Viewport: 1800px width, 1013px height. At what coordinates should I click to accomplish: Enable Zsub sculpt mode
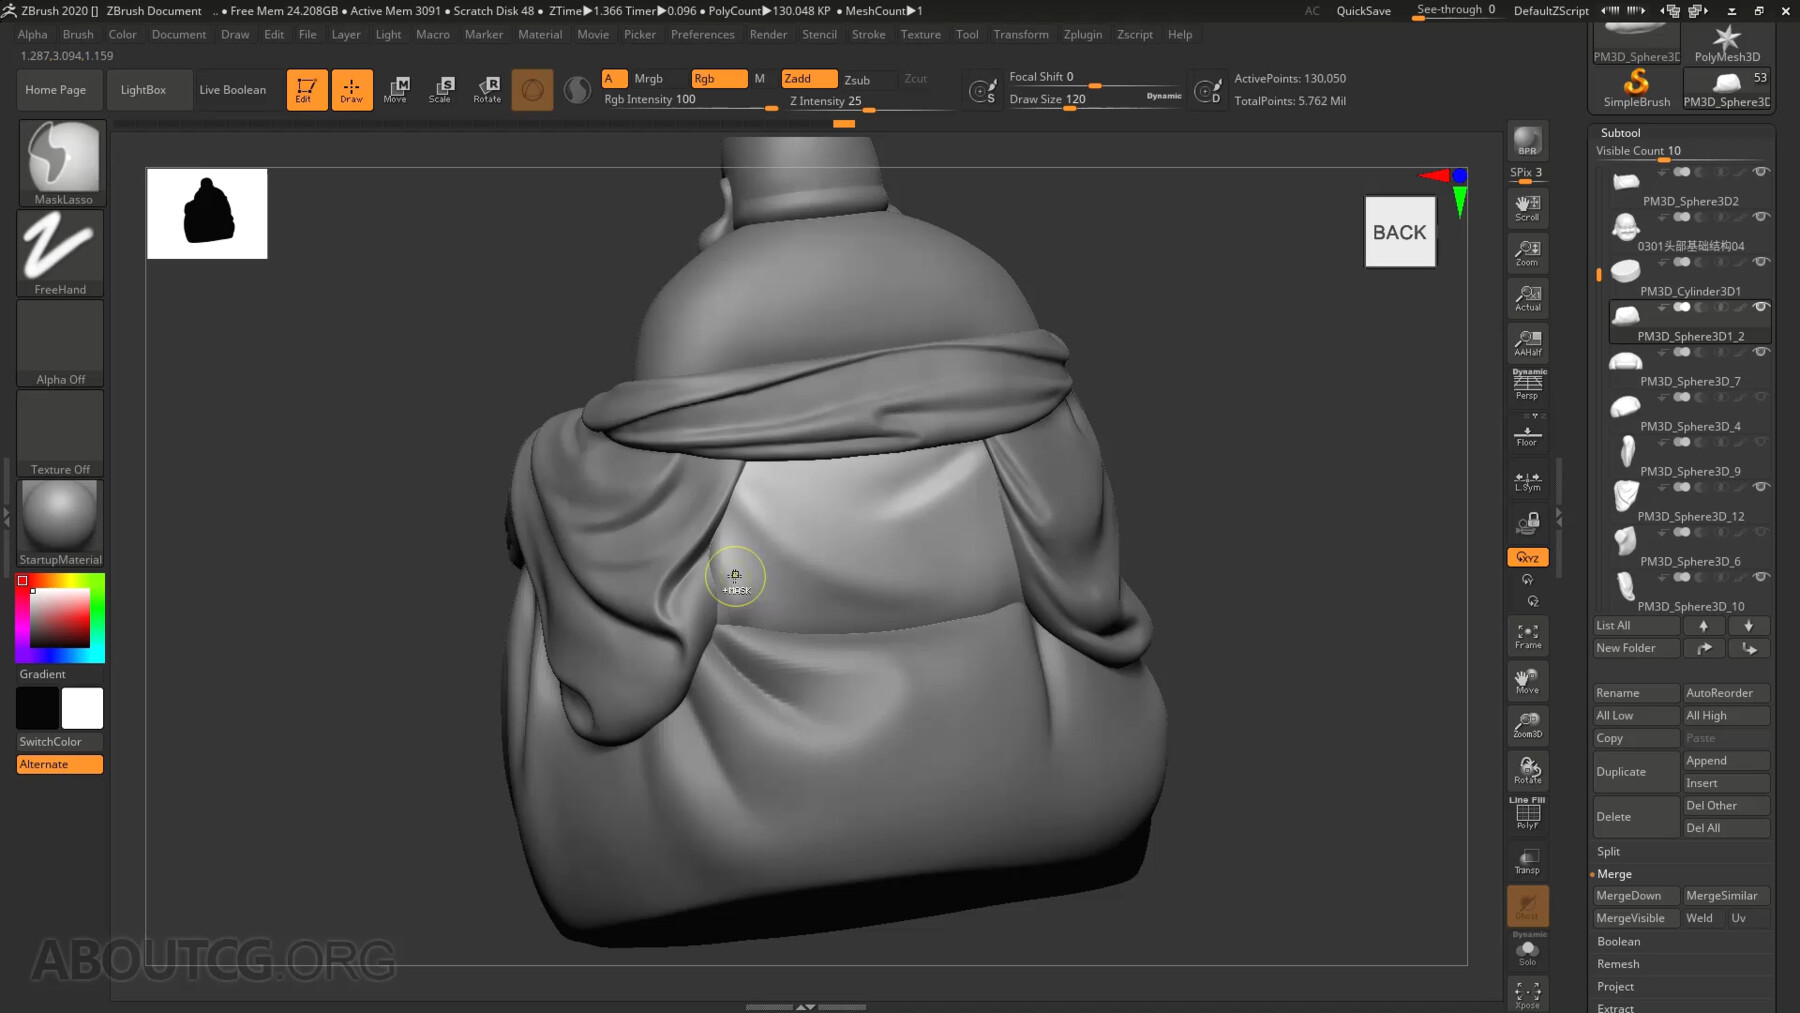pyautogui.click(x=857, y=80)
